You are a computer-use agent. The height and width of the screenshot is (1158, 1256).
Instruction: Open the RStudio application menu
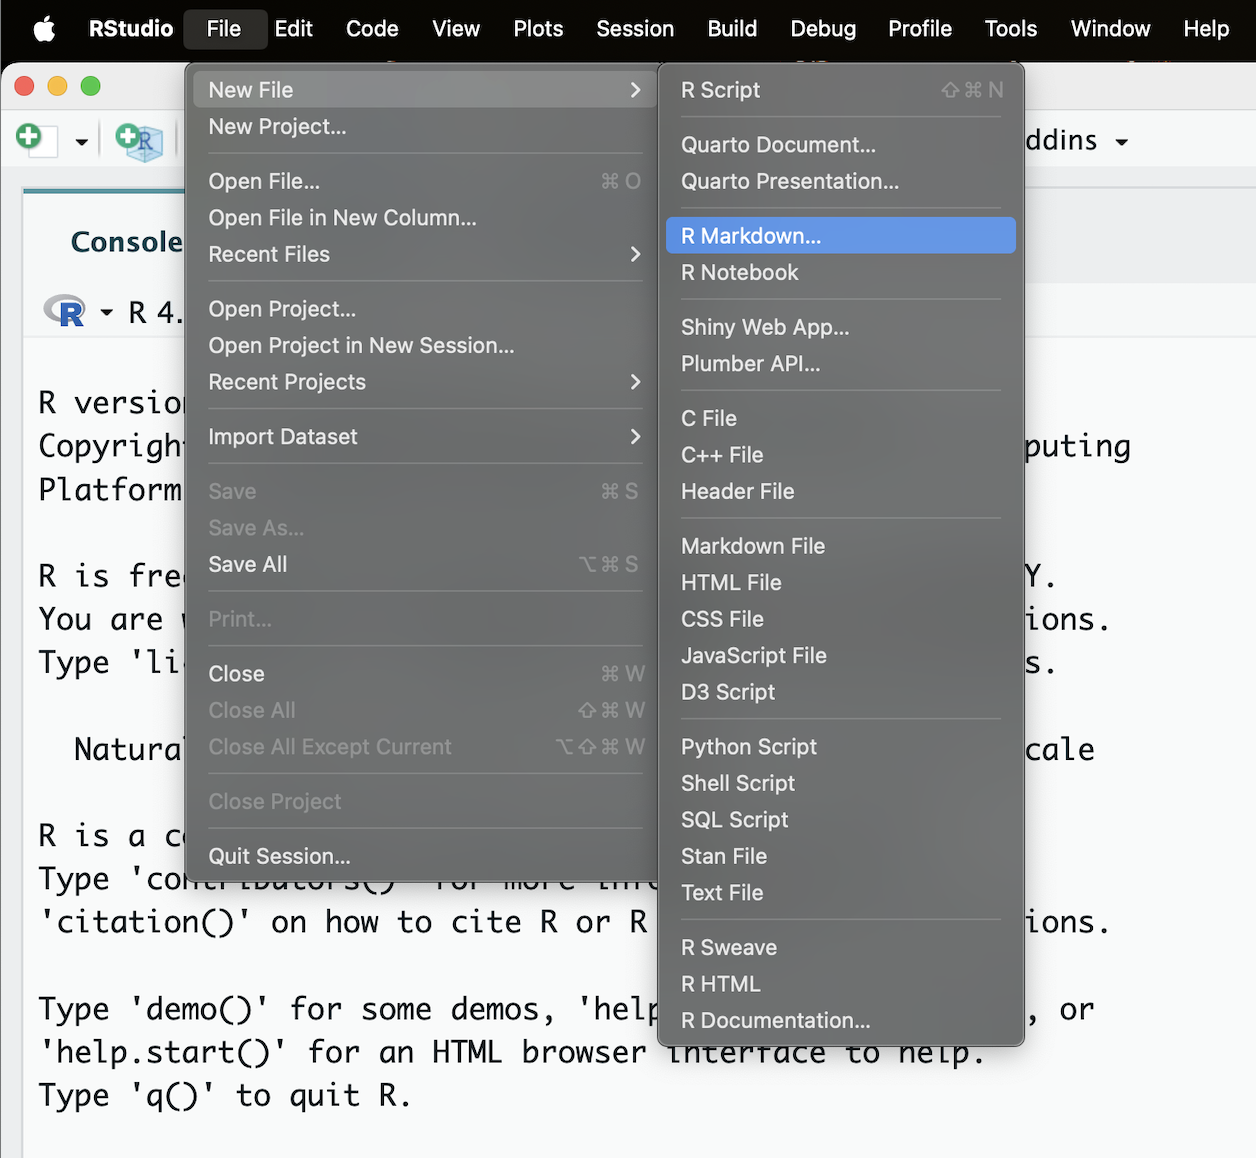131,29
